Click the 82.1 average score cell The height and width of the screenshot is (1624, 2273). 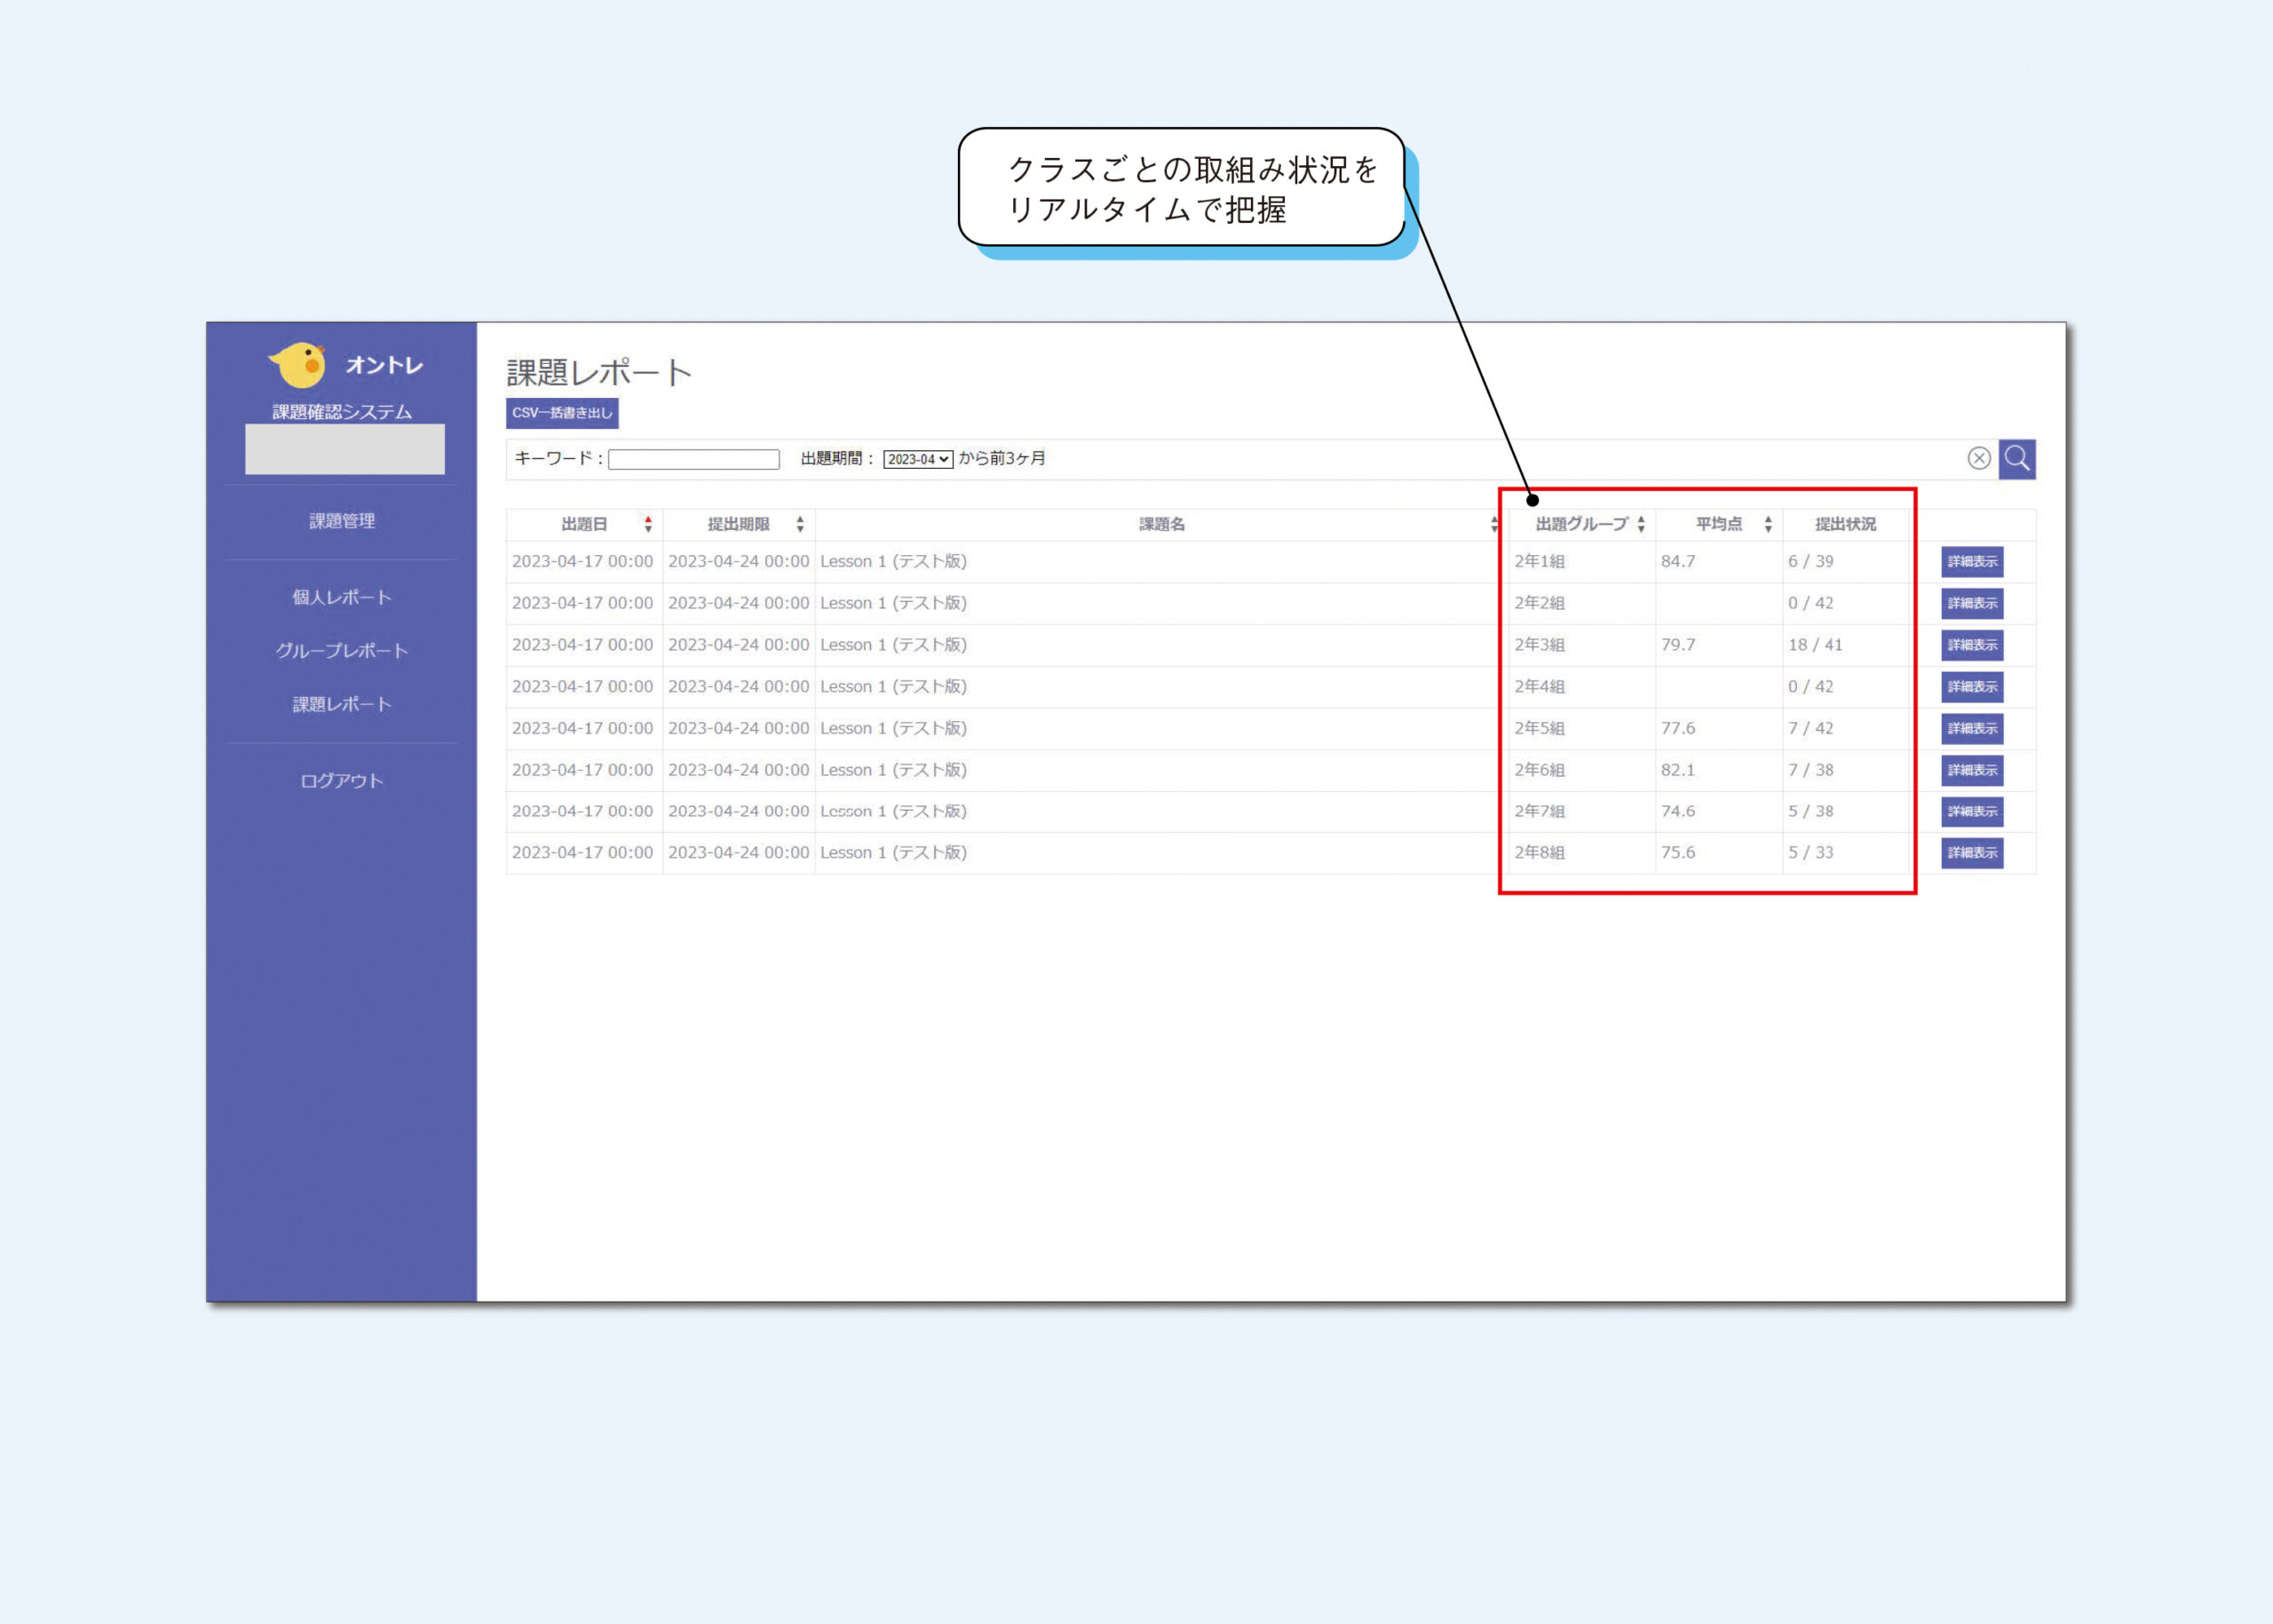point(1718,770)
